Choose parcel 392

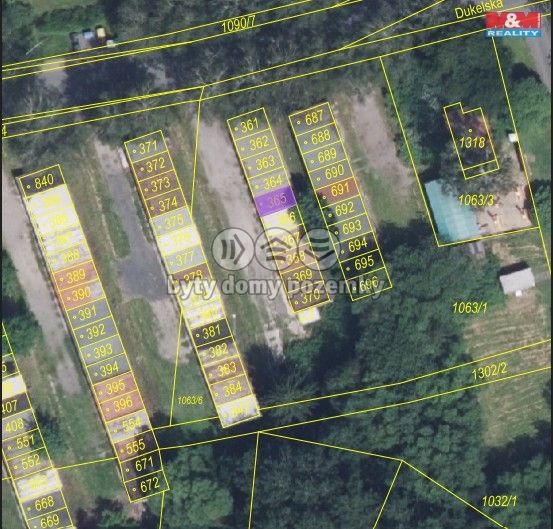pyautogui.click(x=94, y=332)
